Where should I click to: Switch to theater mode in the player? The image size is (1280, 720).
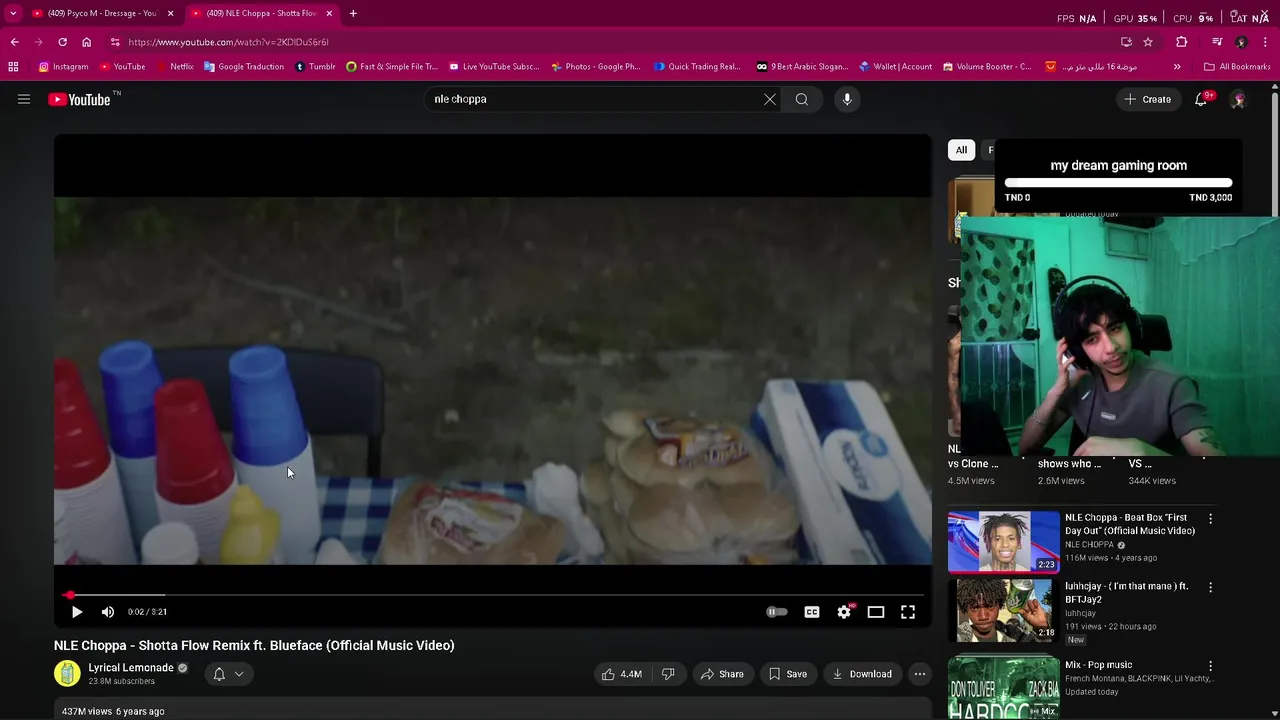click(876, 612)
